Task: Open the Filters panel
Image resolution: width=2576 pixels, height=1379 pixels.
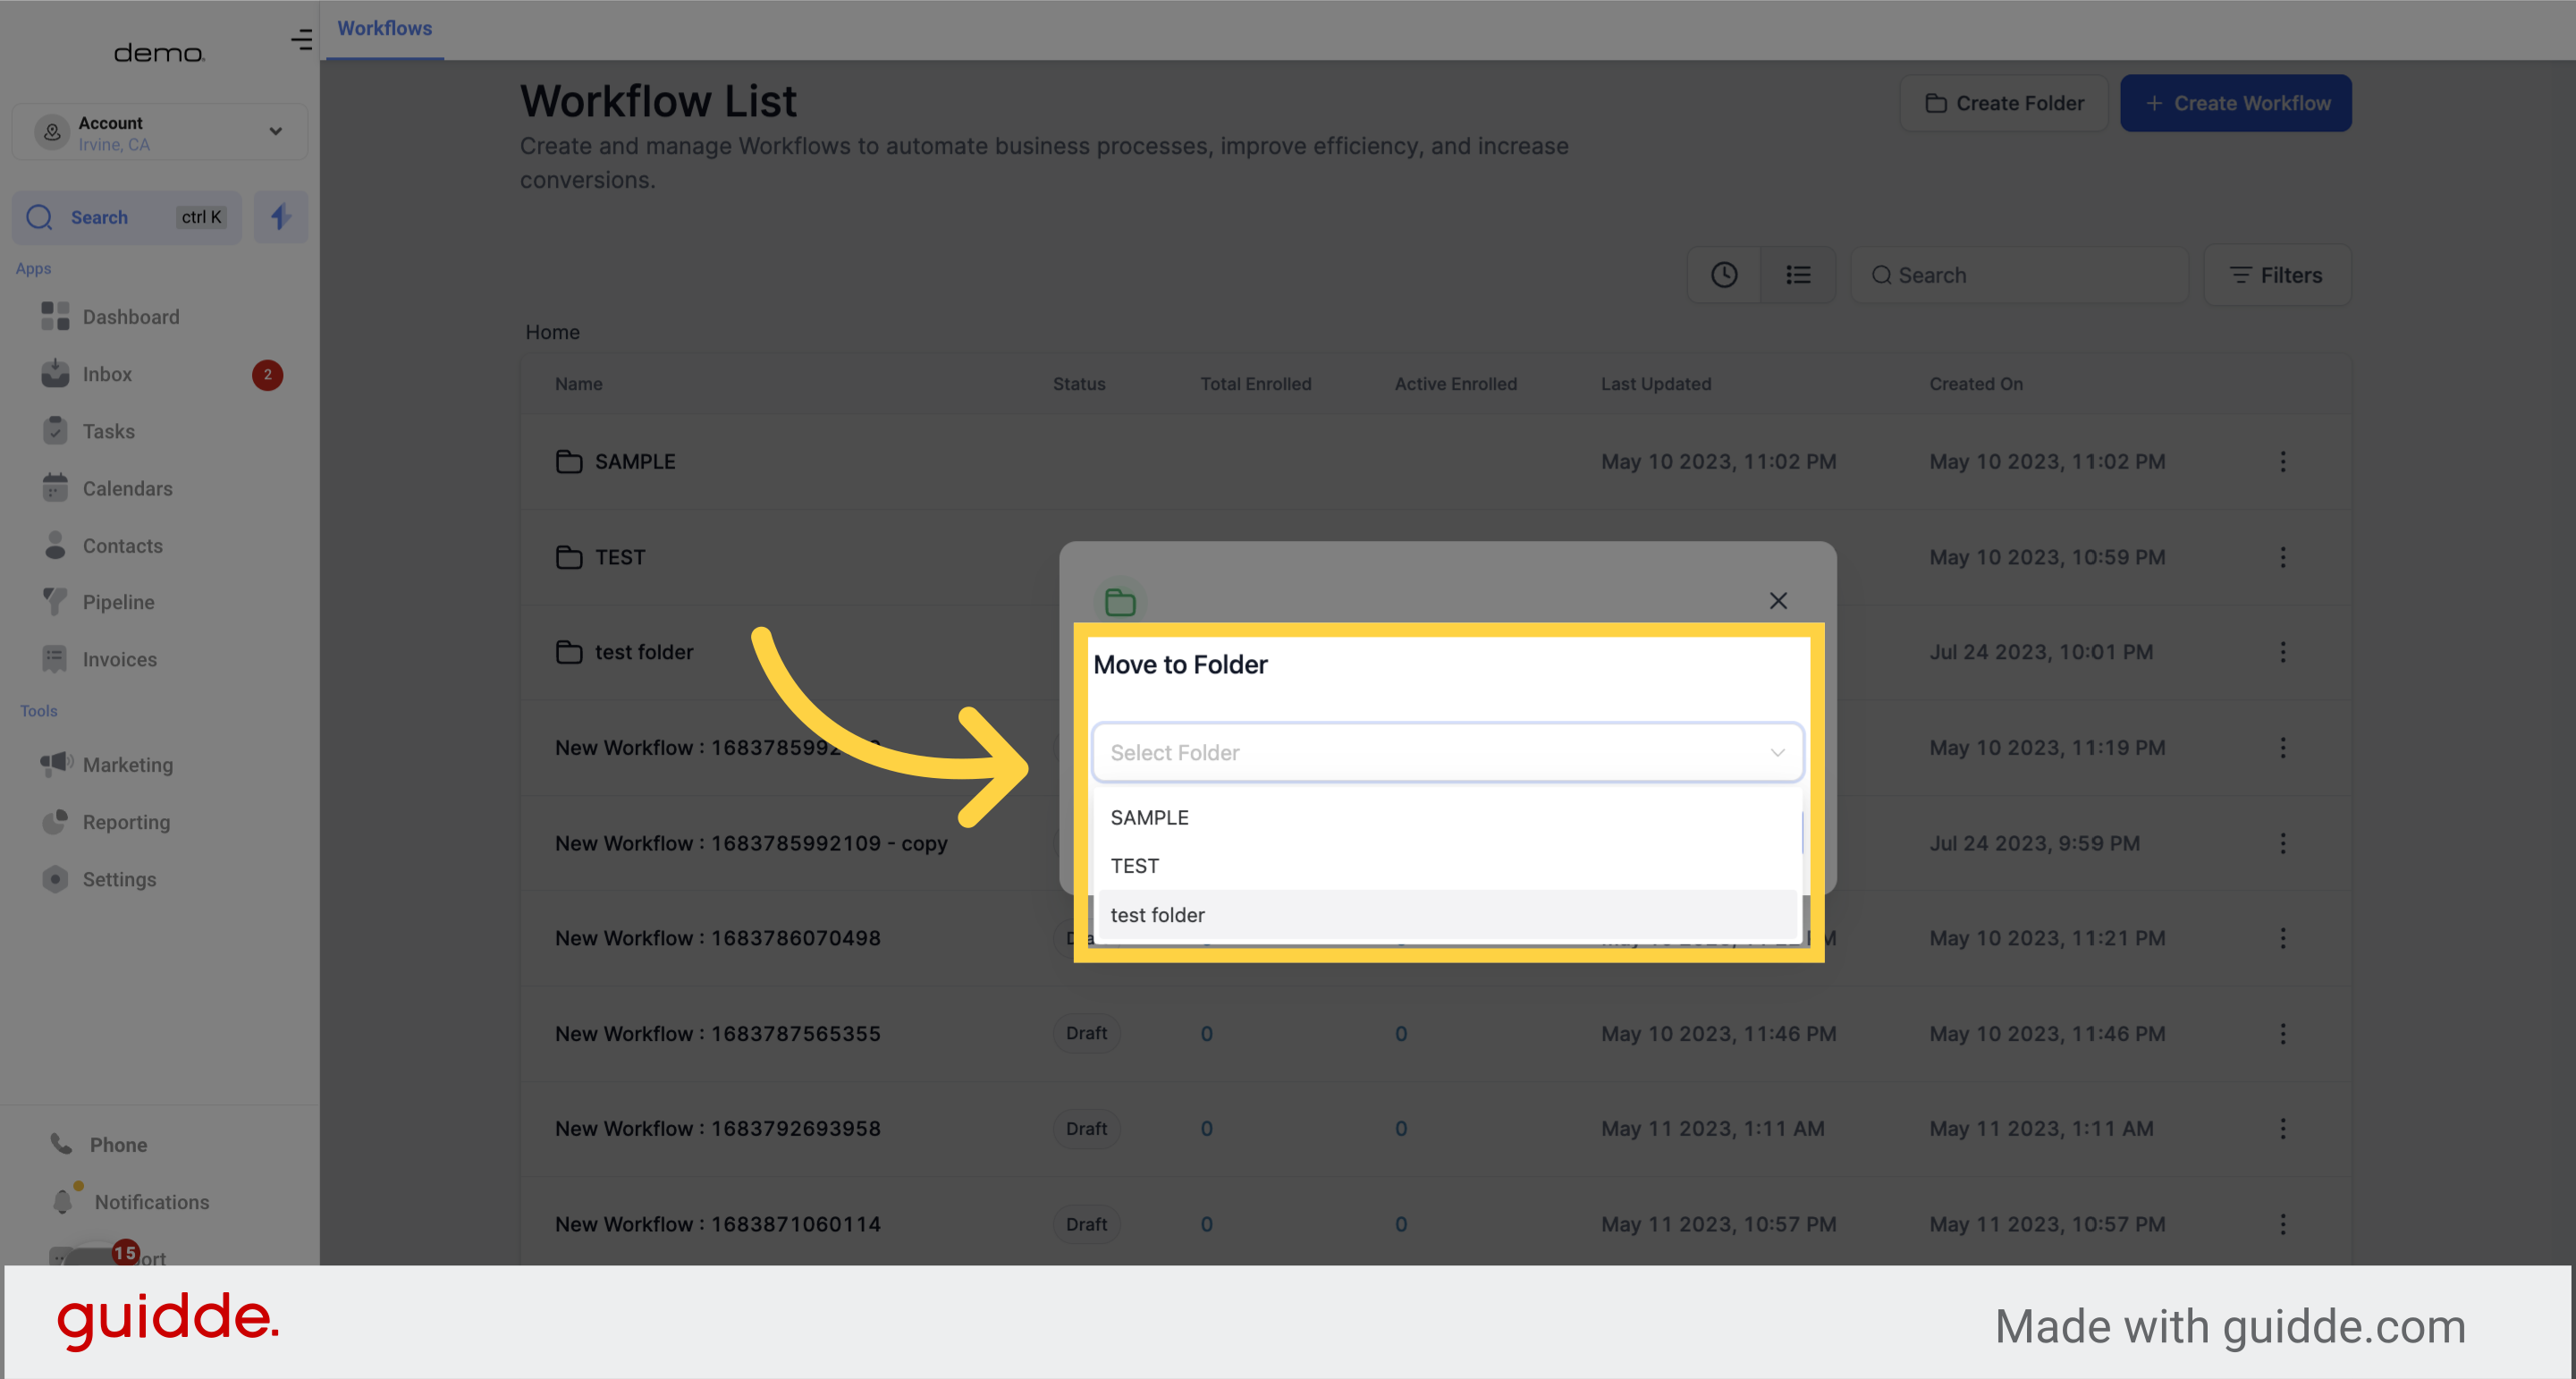Action: pyautogui.click(x=2277, y=275)
